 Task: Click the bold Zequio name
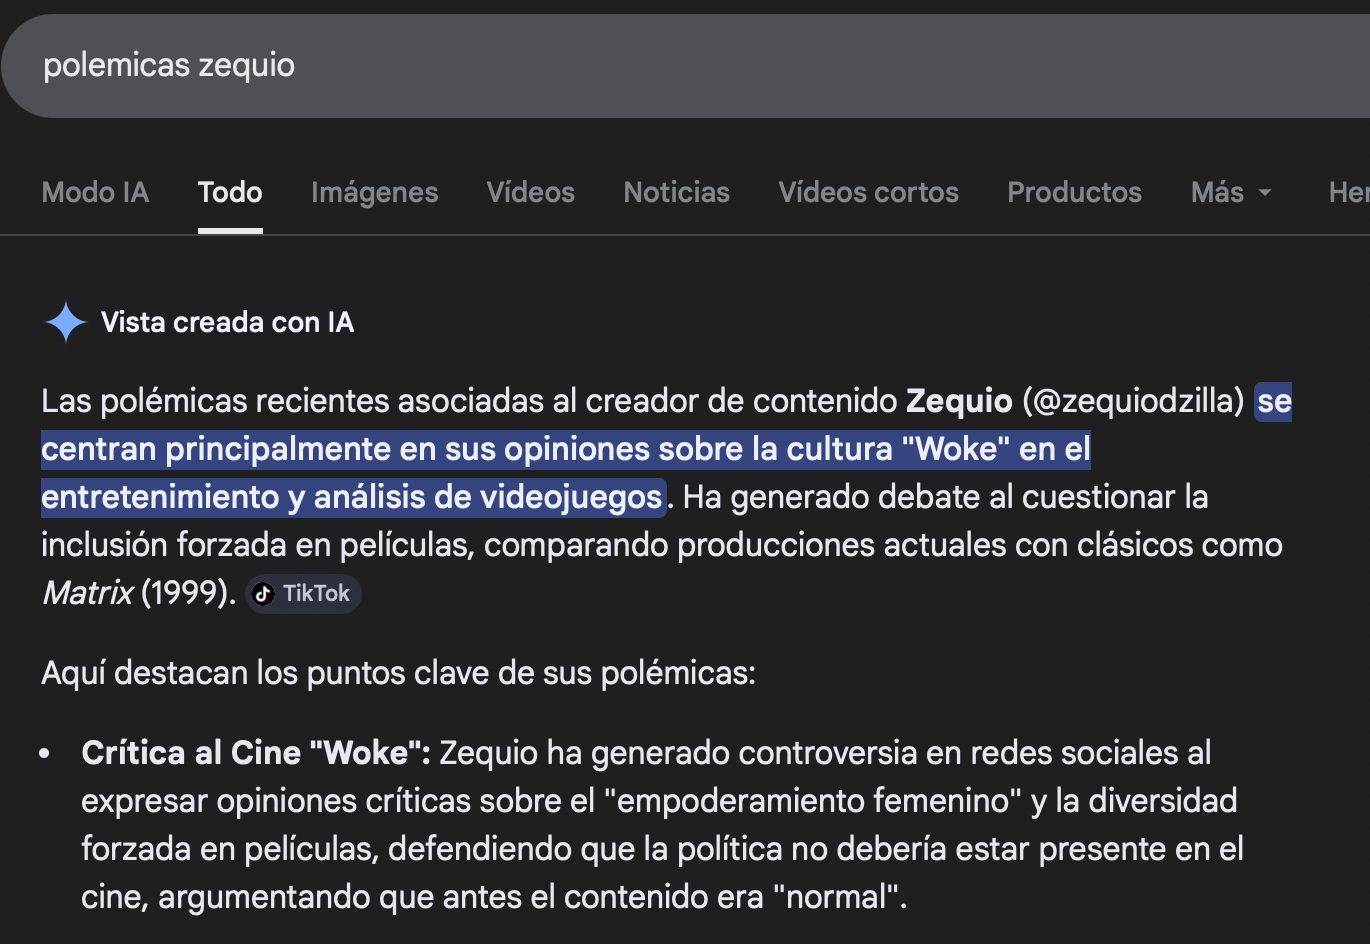[958, 401]
